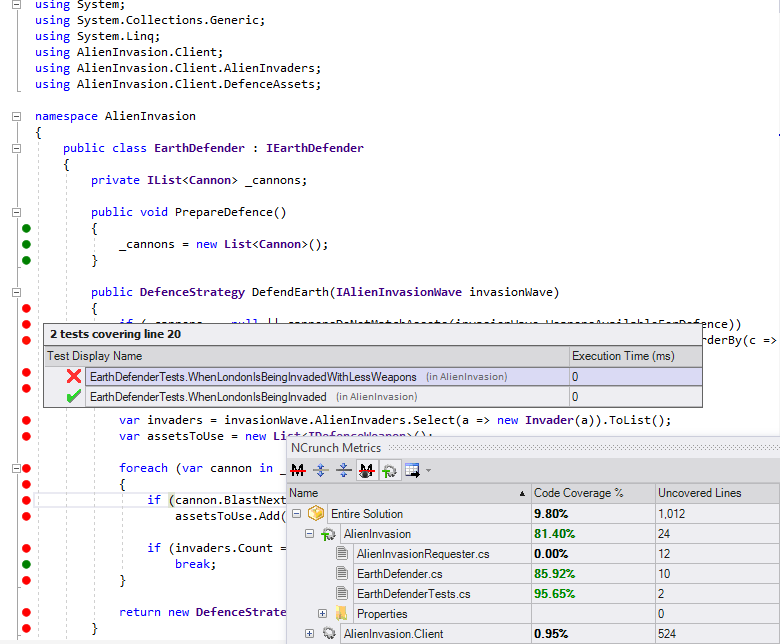Collapse the DefendEarth method block
This screenshot has width=780, height=644.
[16, 292]
